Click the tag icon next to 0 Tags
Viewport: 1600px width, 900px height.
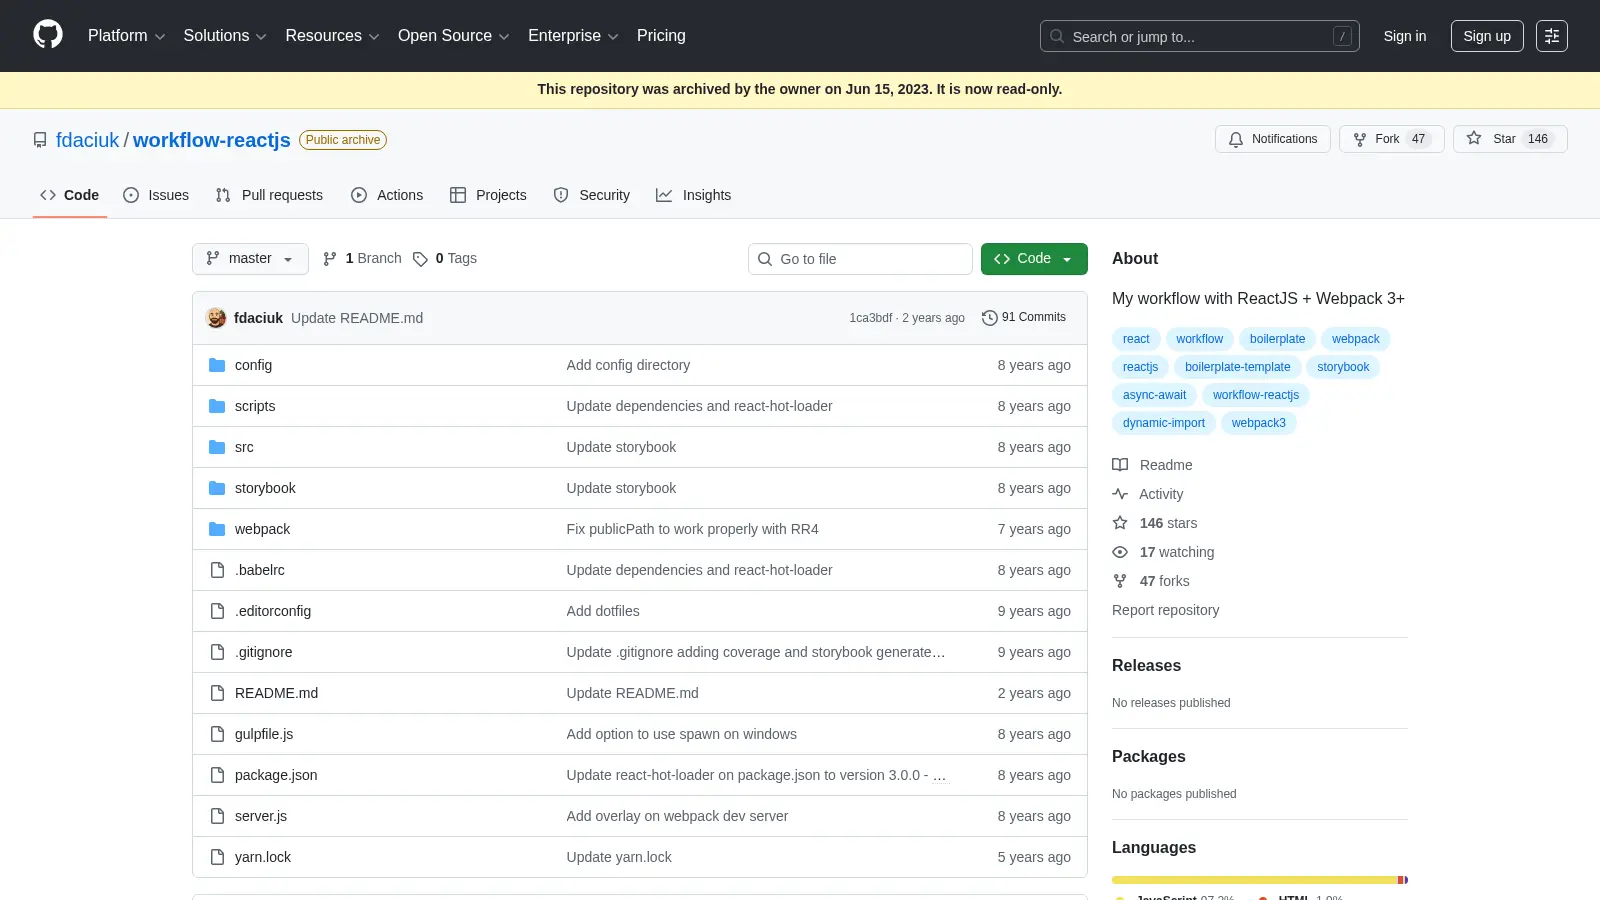(420, 259)
